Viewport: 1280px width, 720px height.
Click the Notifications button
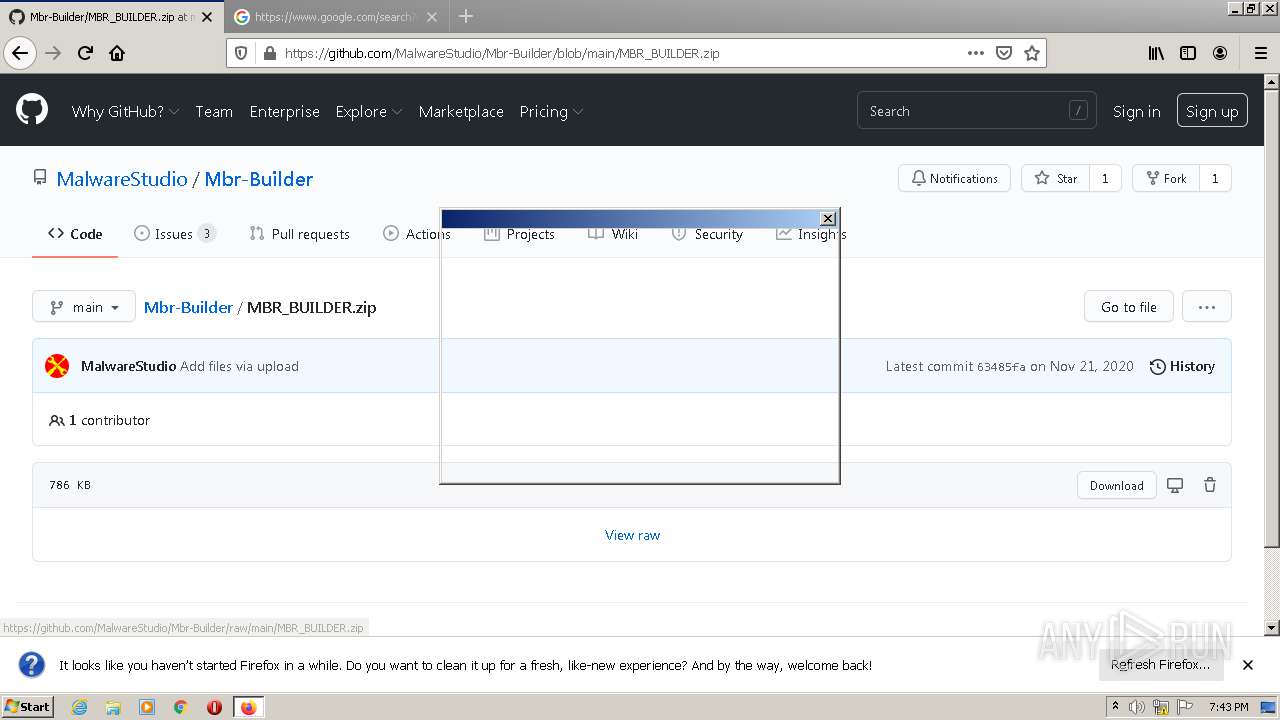[x=954, y=178]
